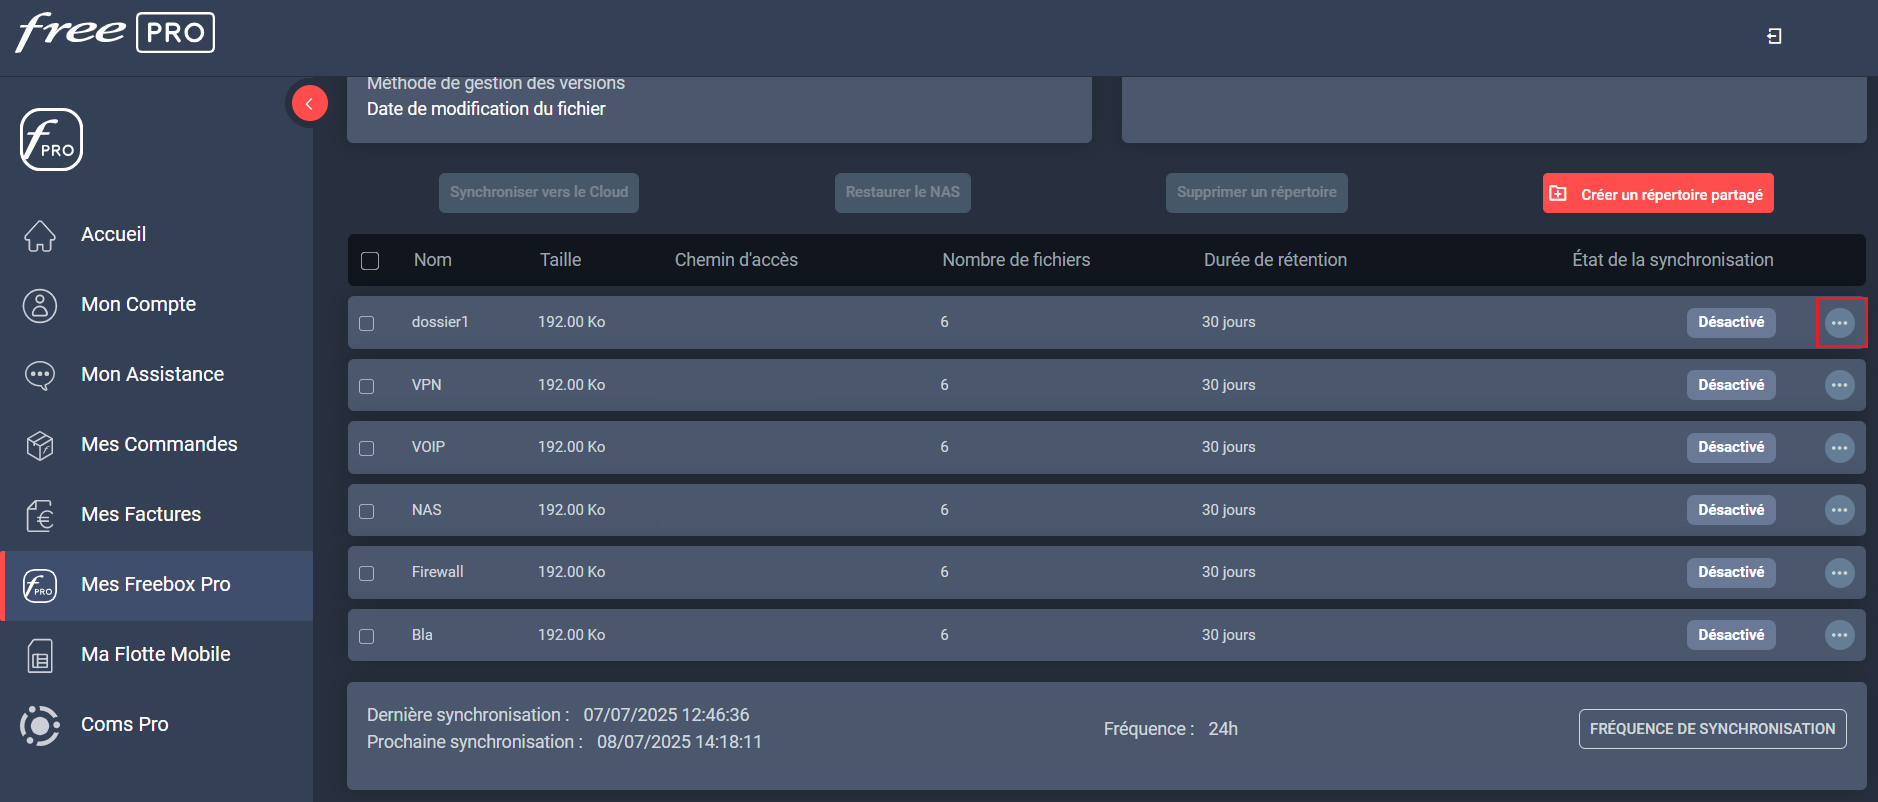1878x802 pixels.
Task: Select Ma Flotte Mobile
Action: point(155,654)
